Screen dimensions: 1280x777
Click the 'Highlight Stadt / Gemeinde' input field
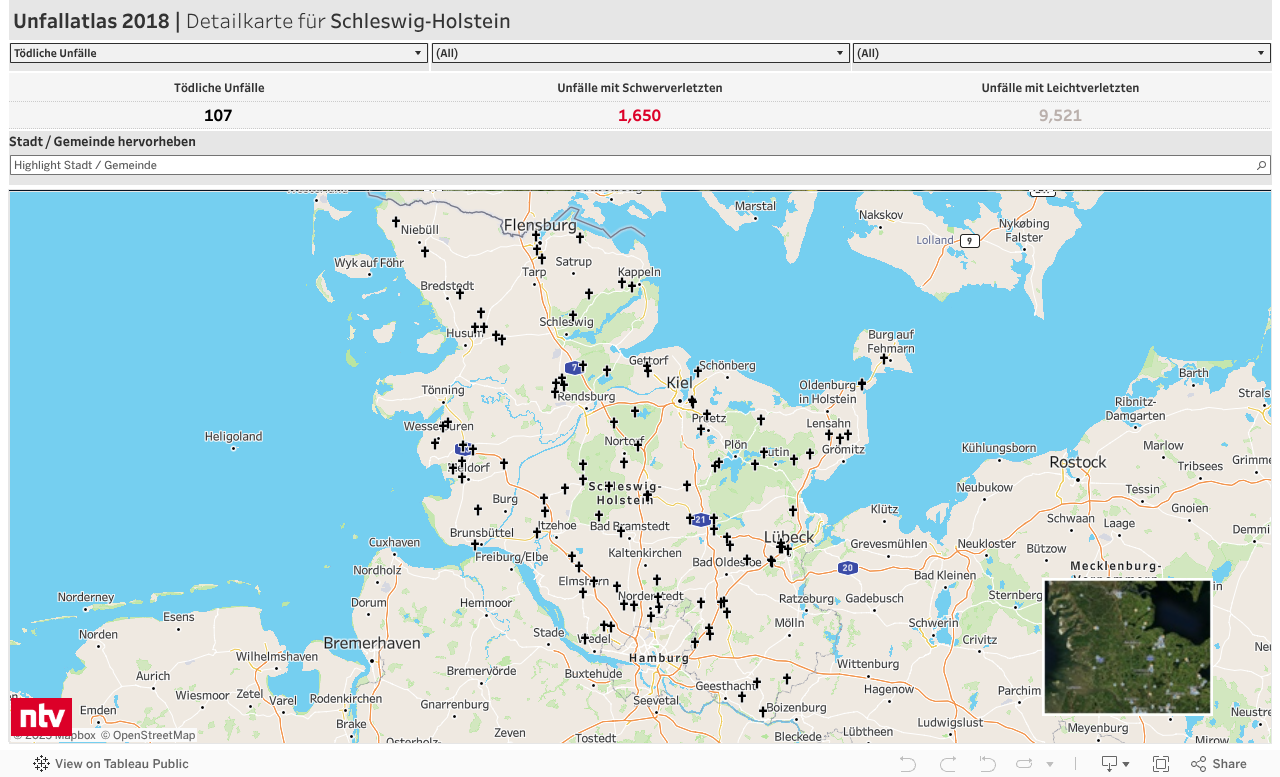(630, 165)
